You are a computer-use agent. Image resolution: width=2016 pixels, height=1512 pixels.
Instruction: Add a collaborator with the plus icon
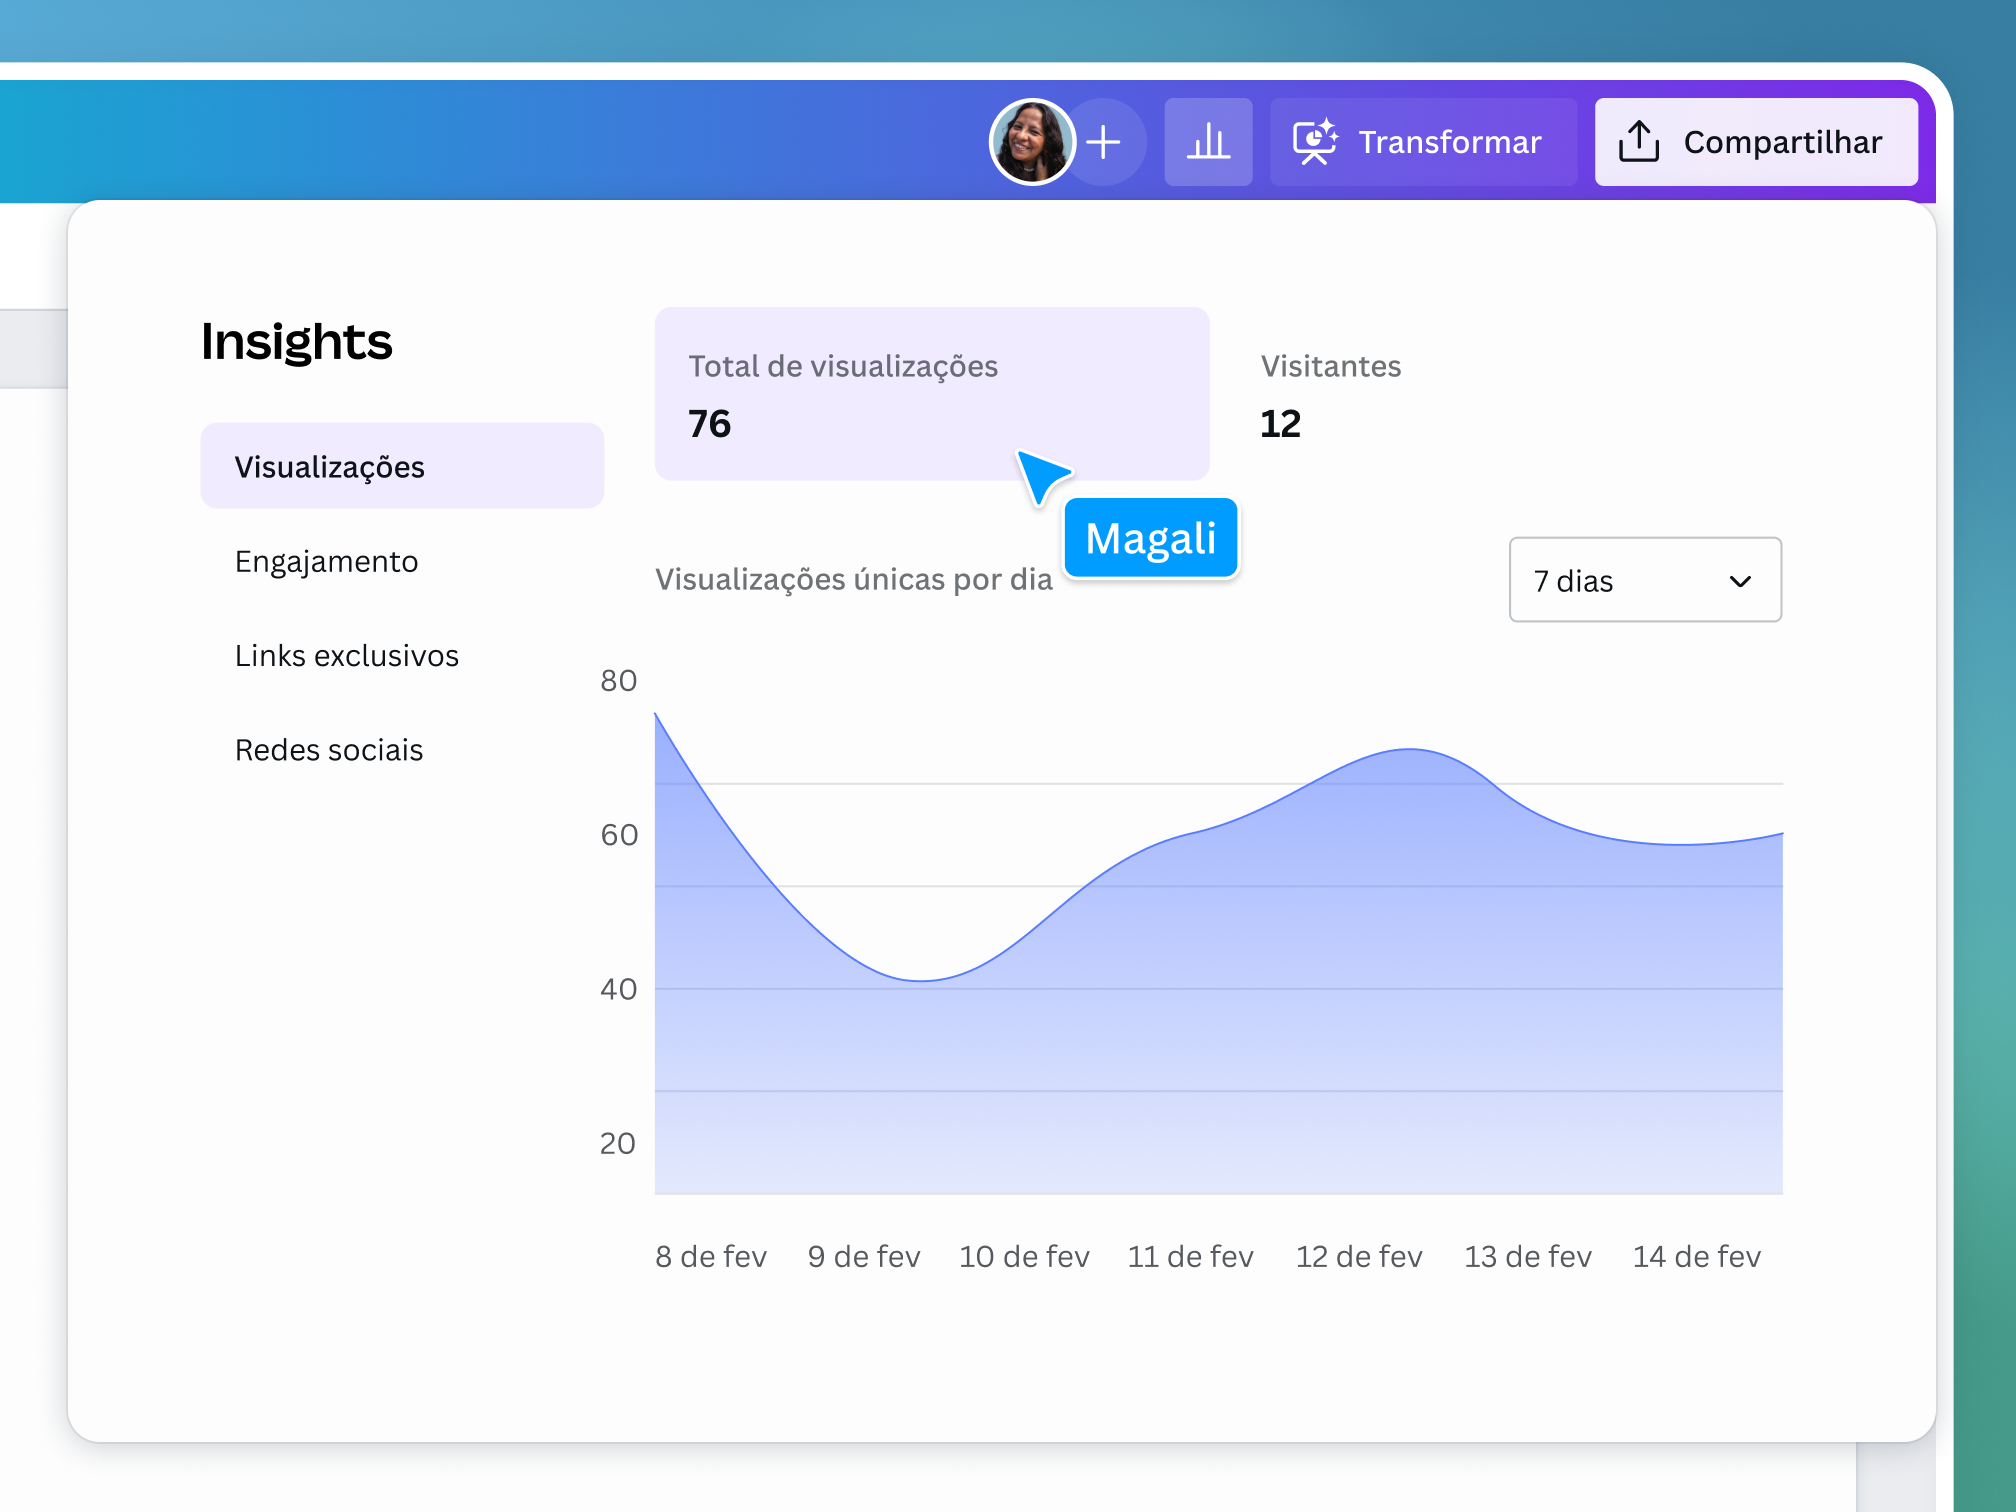1104,142
